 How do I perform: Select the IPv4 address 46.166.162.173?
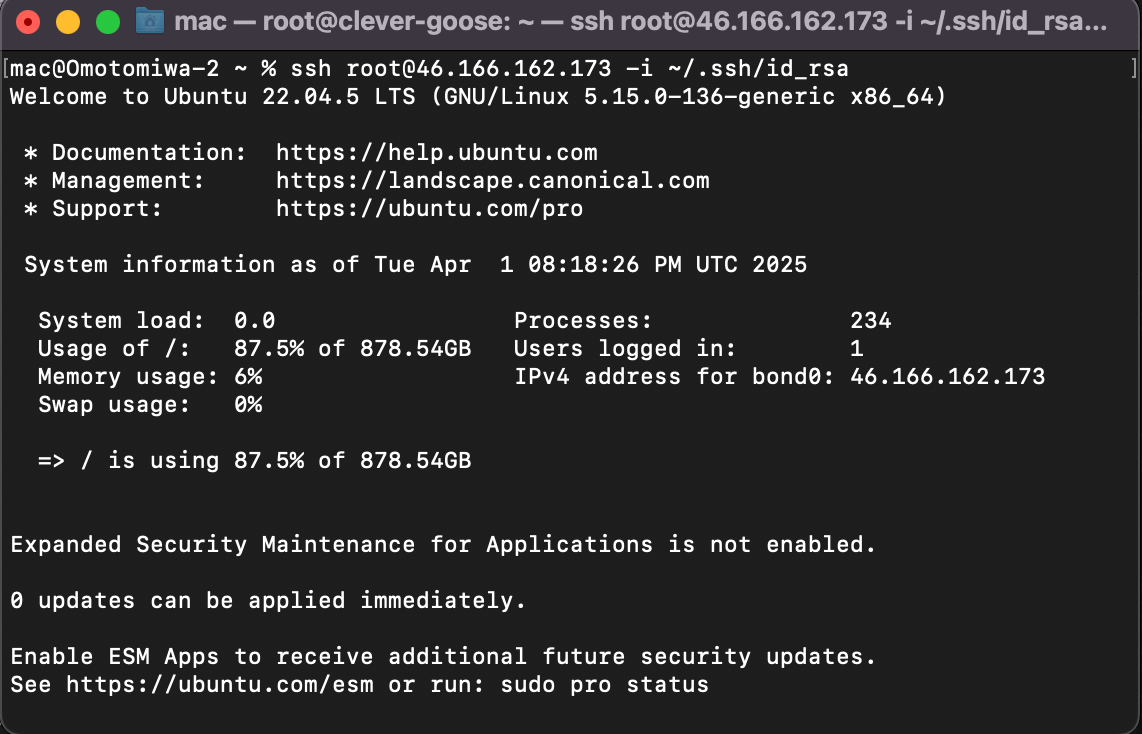pyautogui.click(x=946, y=376)
